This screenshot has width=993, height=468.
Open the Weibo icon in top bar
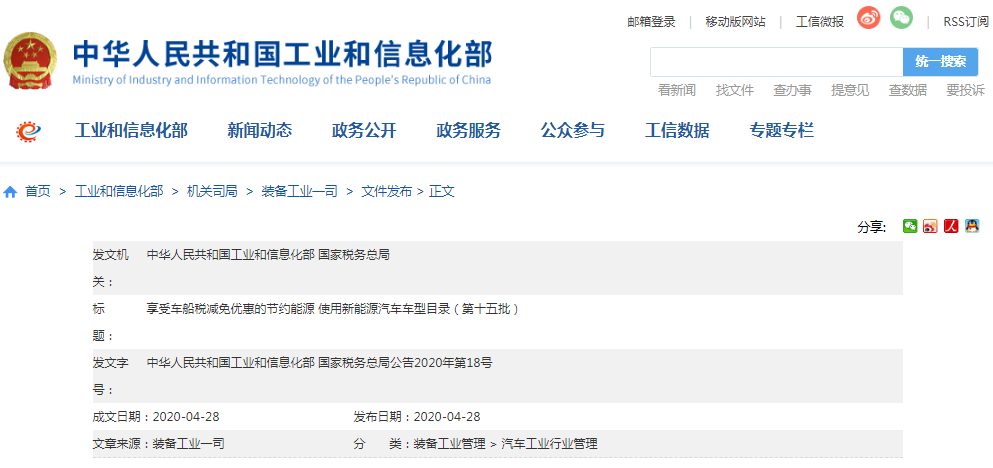tap(868, 19)
